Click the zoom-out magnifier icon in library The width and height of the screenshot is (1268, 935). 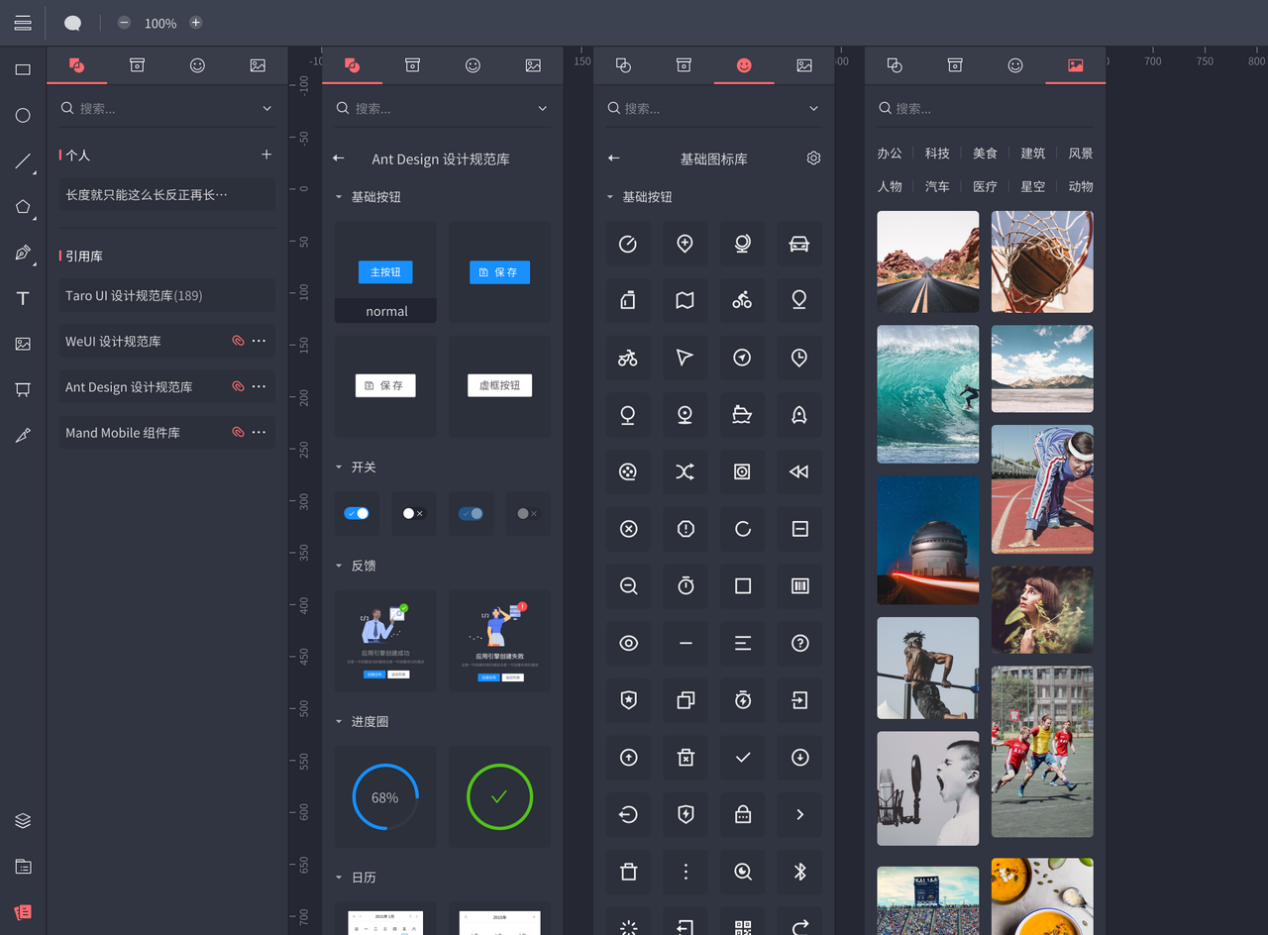coord(628,586)
